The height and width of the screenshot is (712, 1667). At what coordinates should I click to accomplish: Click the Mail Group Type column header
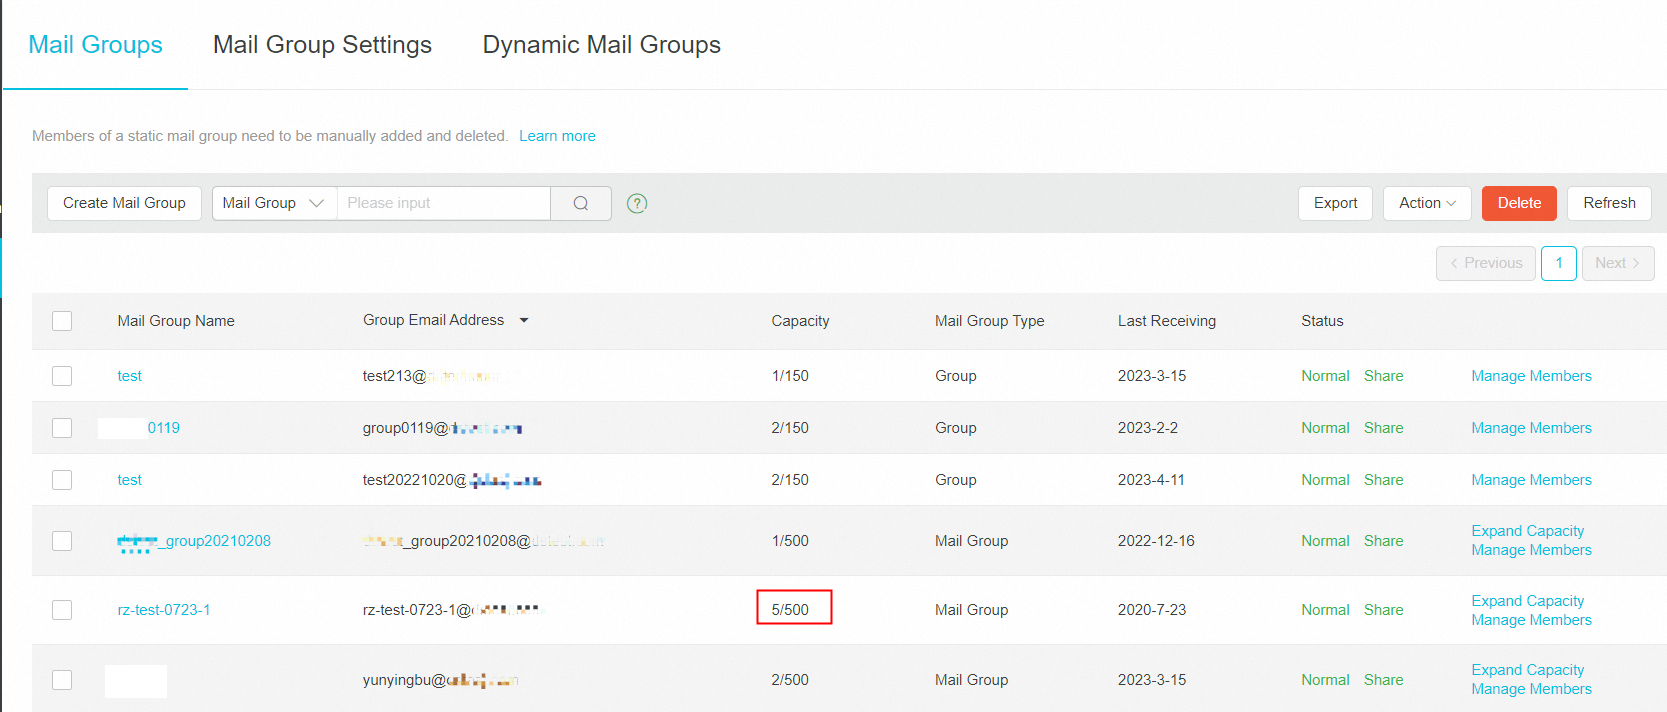click(x=989, y=321)
